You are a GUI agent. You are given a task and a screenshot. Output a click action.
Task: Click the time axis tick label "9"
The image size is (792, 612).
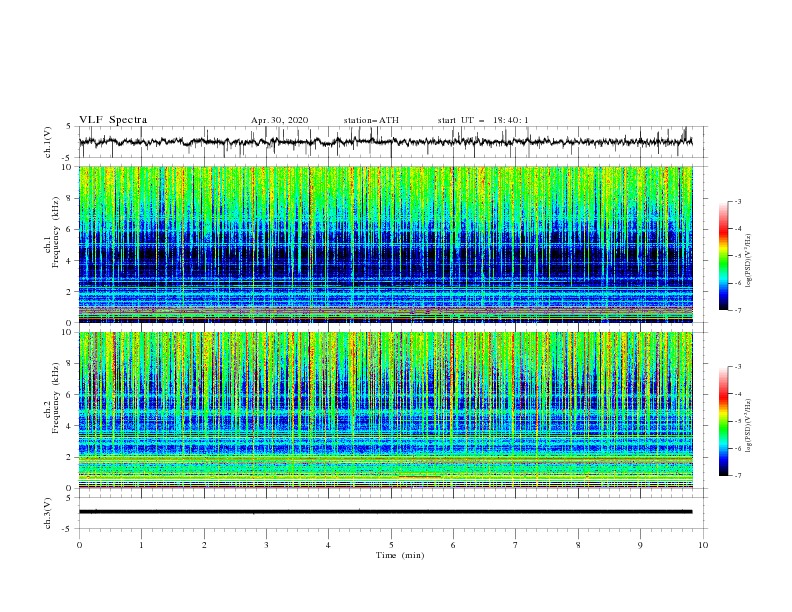point(640,545)
